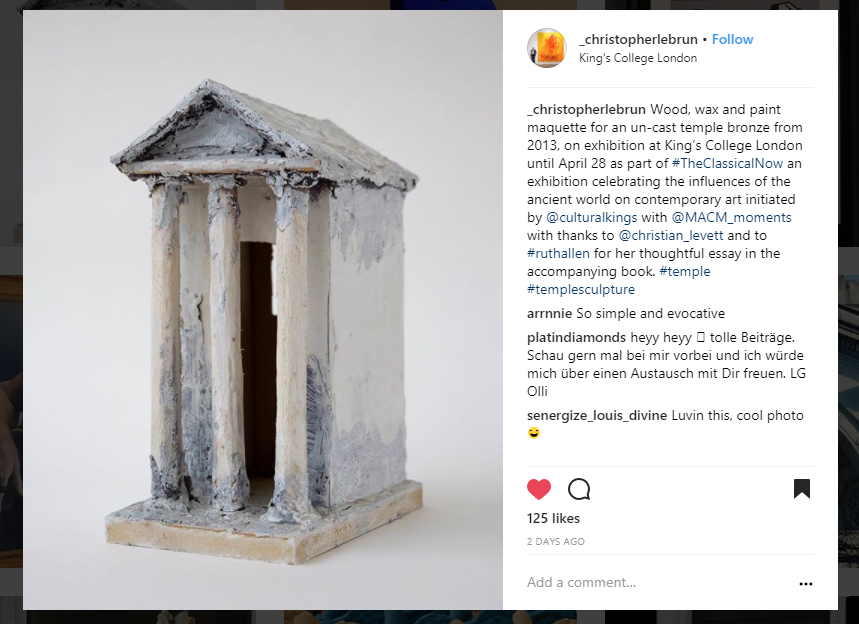
Task: Toggle the bookmark save icon
Action: pyautogui.click(x=801, y=489)
